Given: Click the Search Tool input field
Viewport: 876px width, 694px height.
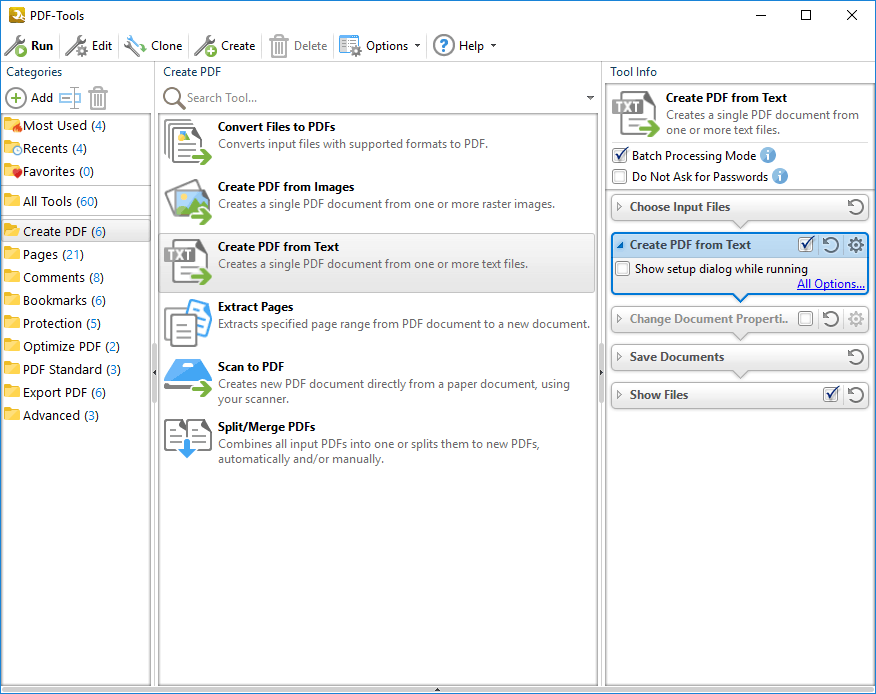Looking at the screenshot, I should click(x=383, y=98).
